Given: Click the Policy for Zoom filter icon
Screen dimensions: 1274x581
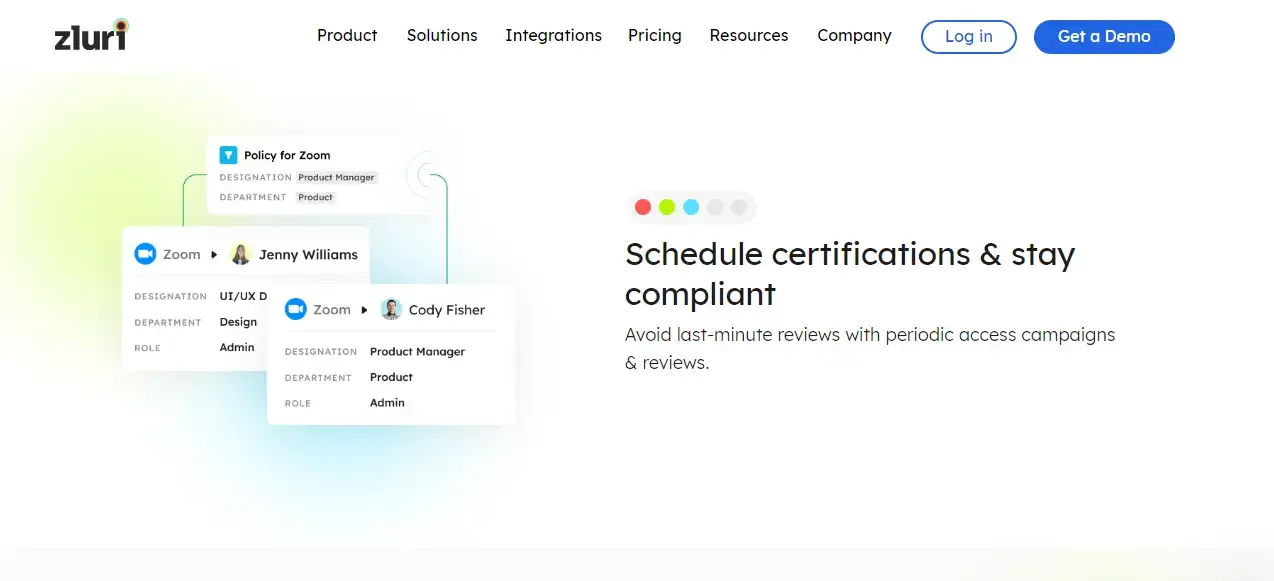Looking at the screenshot, I should point(228,155).
